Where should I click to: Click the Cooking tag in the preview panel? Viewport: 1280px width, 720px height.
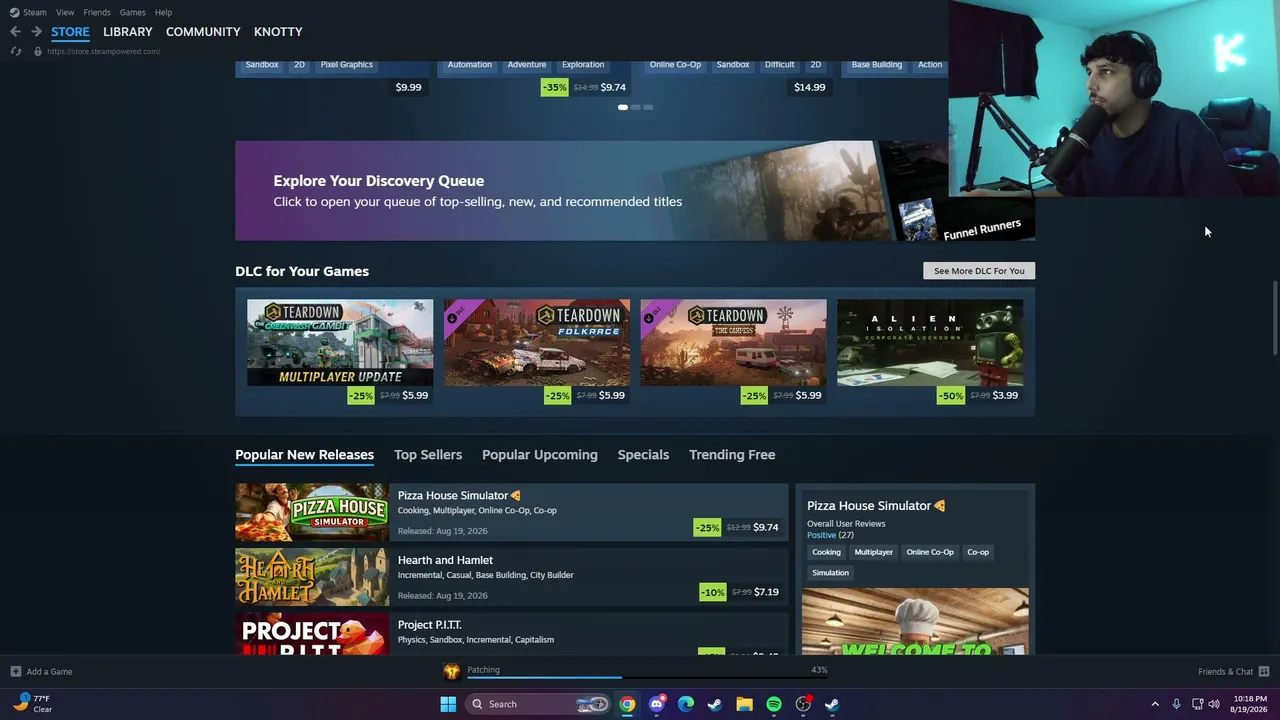pos(826,552)
